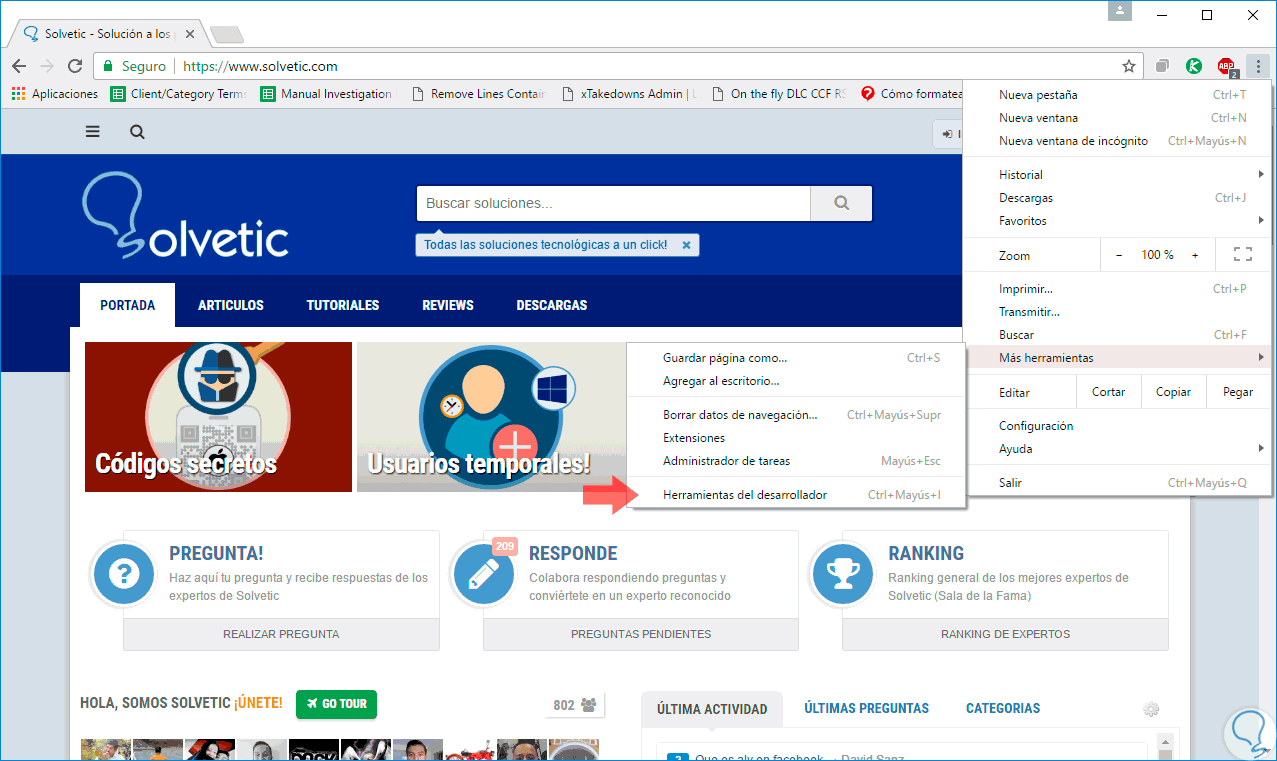Select Nueva pestaña from menu
The width and height of the screenshot is (1277, 761).
click(x=1117, y=95)
